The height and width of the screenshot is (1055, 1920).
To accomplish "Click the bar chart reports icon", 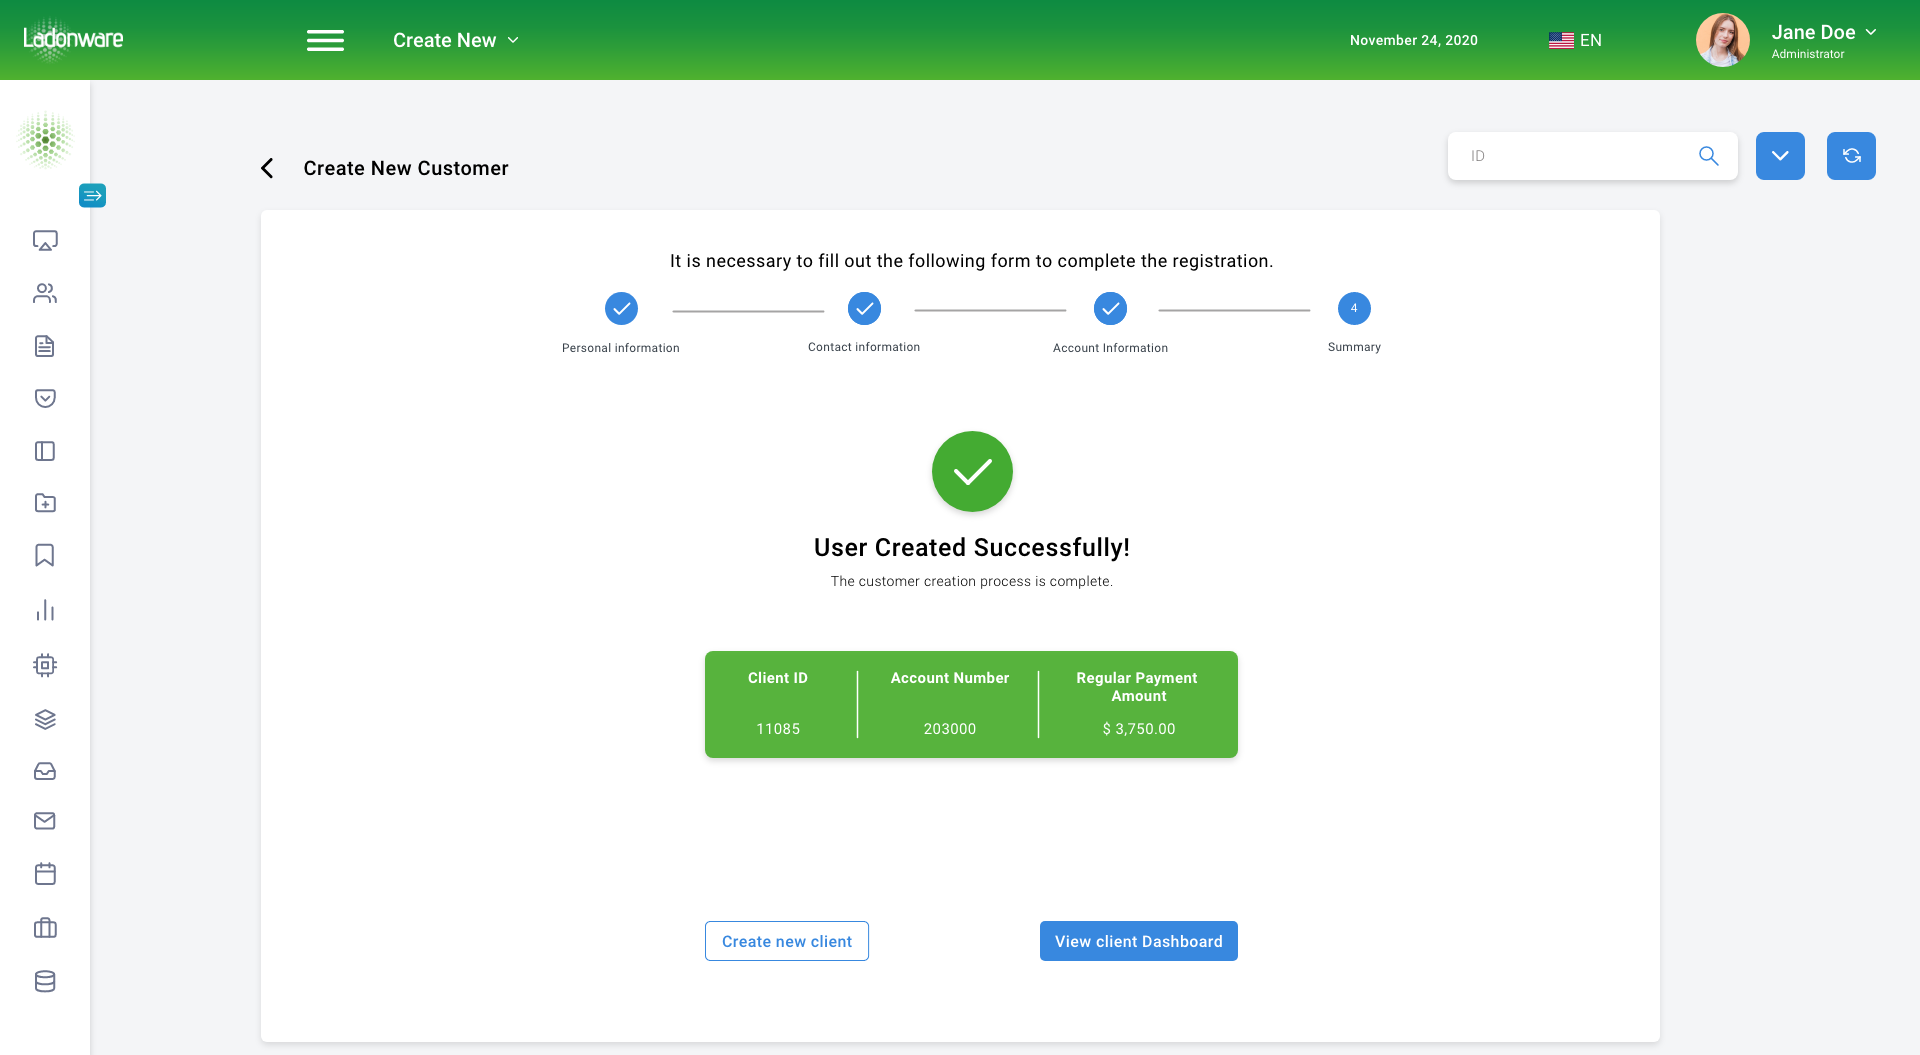I will [x=45, y=611].
